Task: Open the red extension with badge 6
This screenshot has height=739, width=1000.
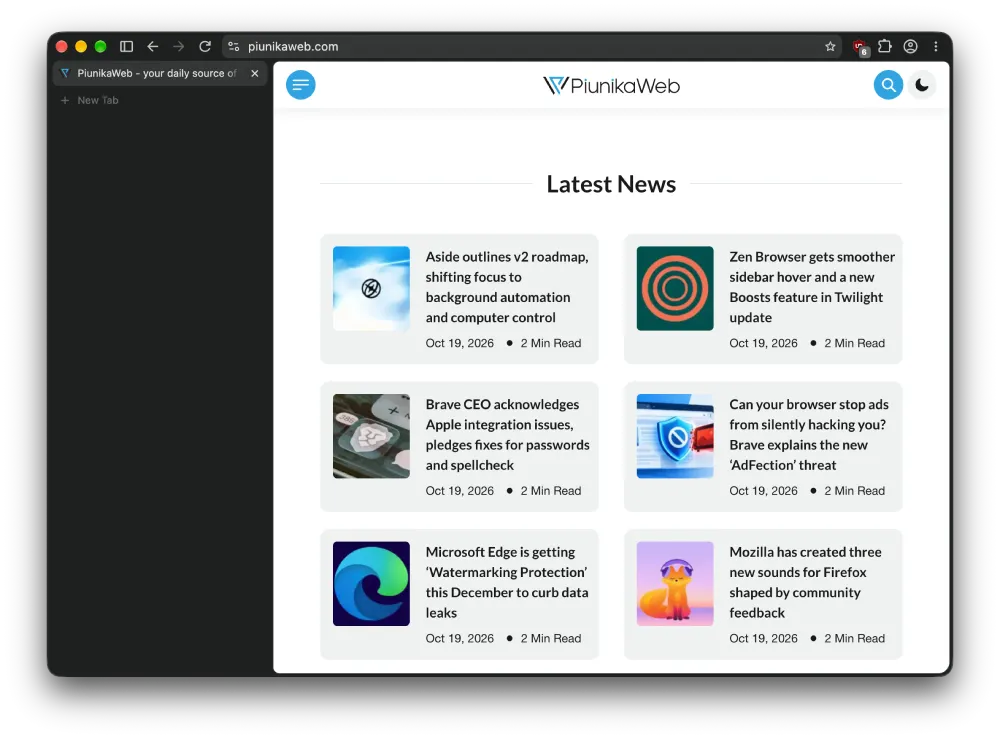Action: click(x=860, y=47)
